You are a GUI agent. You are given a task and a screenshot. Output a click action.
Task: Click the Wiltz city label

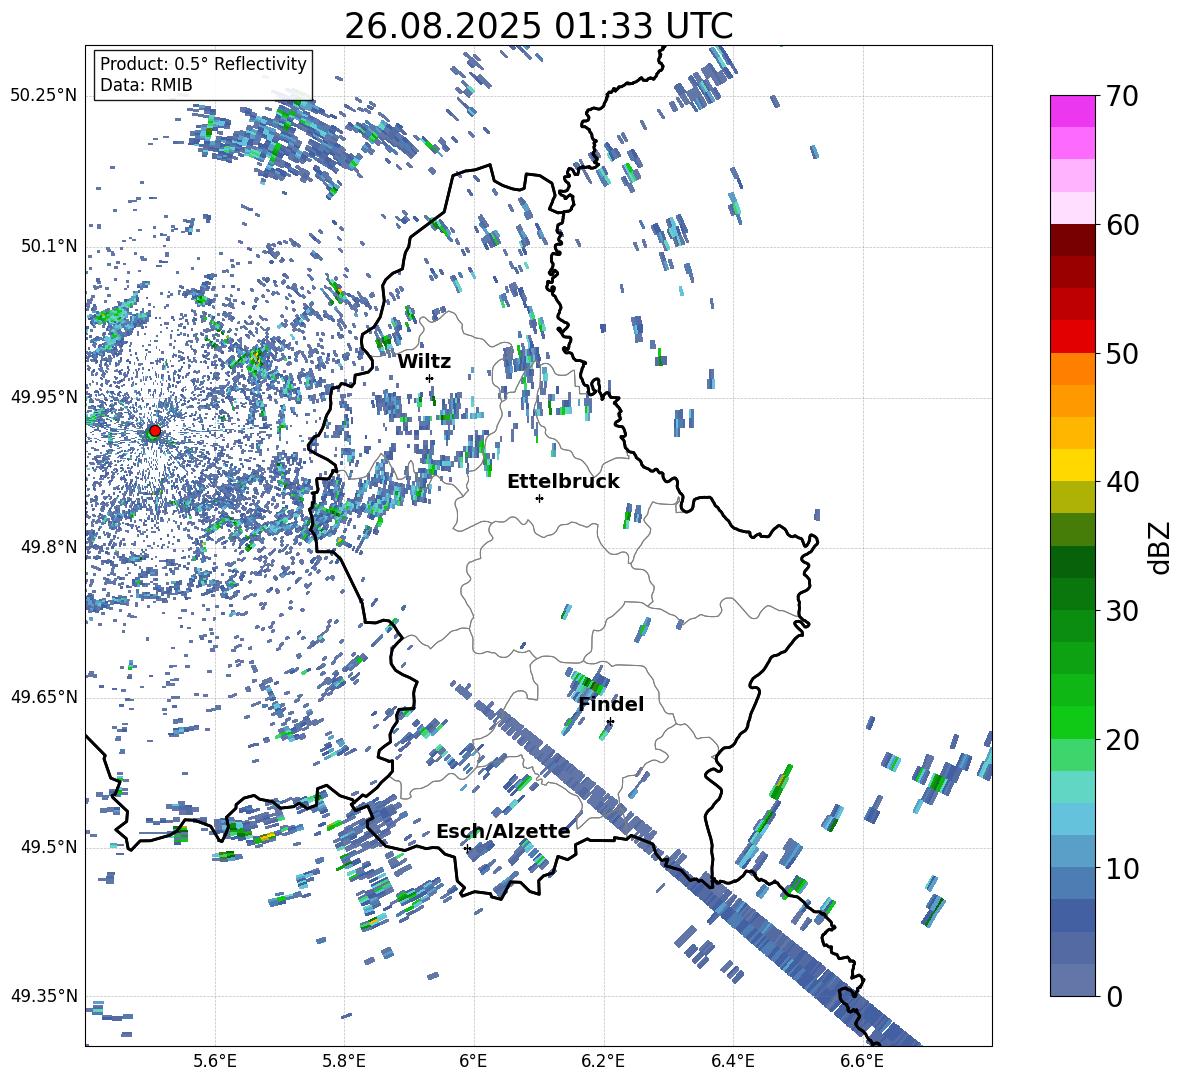[x=424, y=362]
